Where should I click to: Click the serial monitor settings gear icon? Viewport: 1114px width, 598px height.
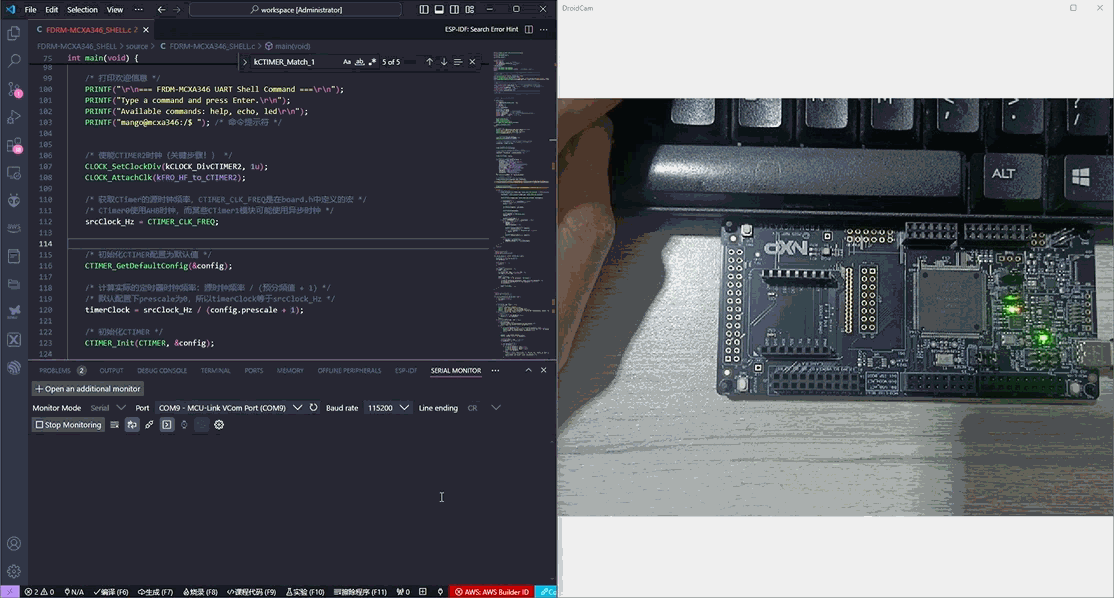pyautogui.click(x=219, y=425)
